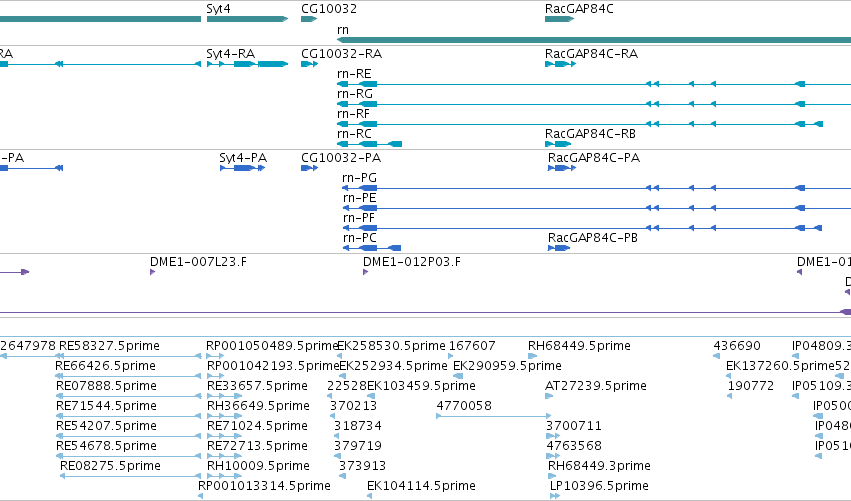Screen dimensions: 851x501
Task: Select the RE58327.5prime EST label
Action: 109,346
